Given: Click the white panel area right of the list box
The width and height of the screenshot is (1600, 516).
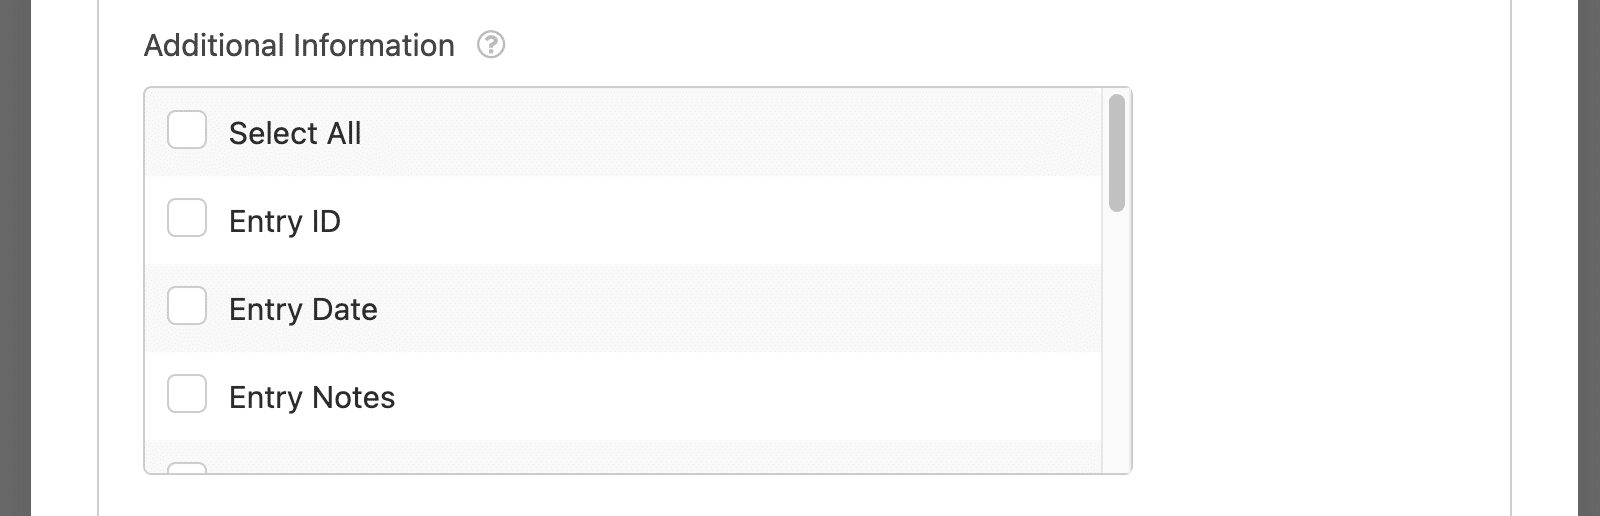Looking at the screenshot, I should tap(1320, 280).
